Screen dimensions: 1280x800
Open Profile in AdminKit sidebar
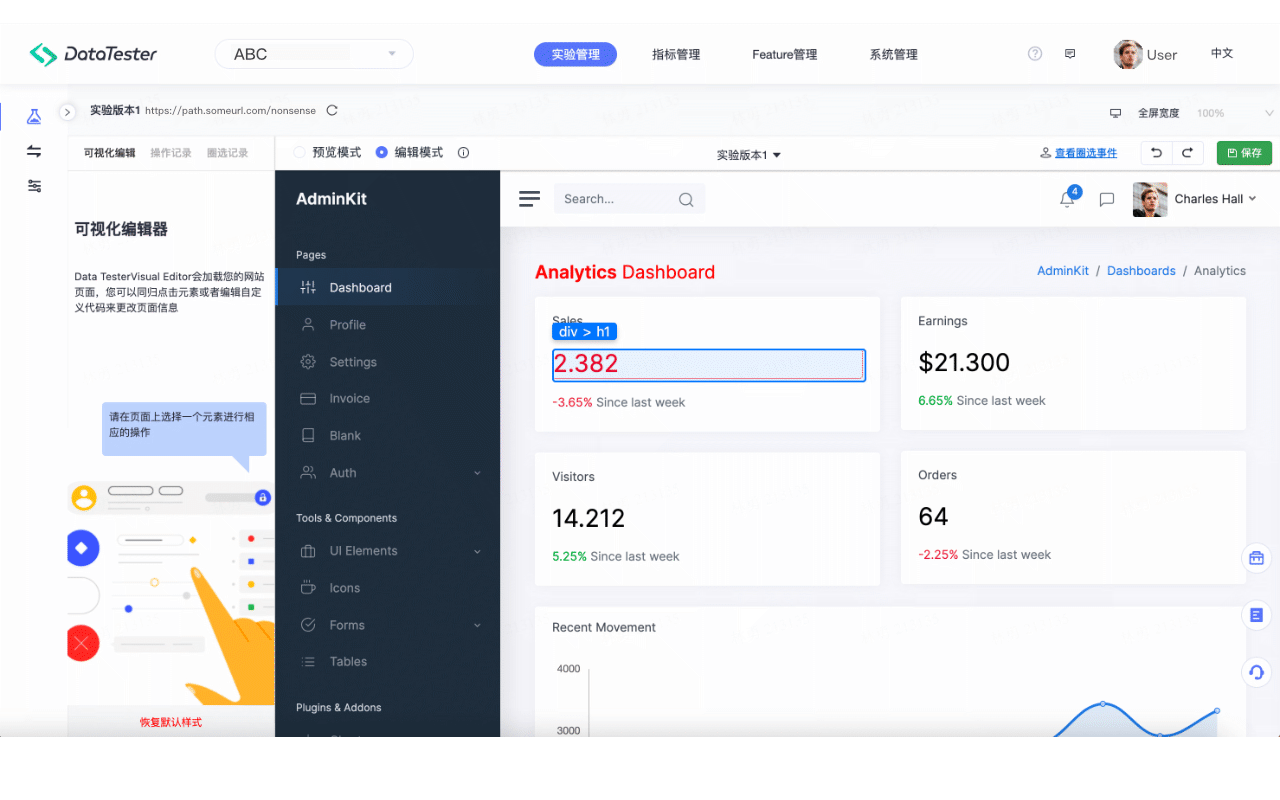(388, 325)
